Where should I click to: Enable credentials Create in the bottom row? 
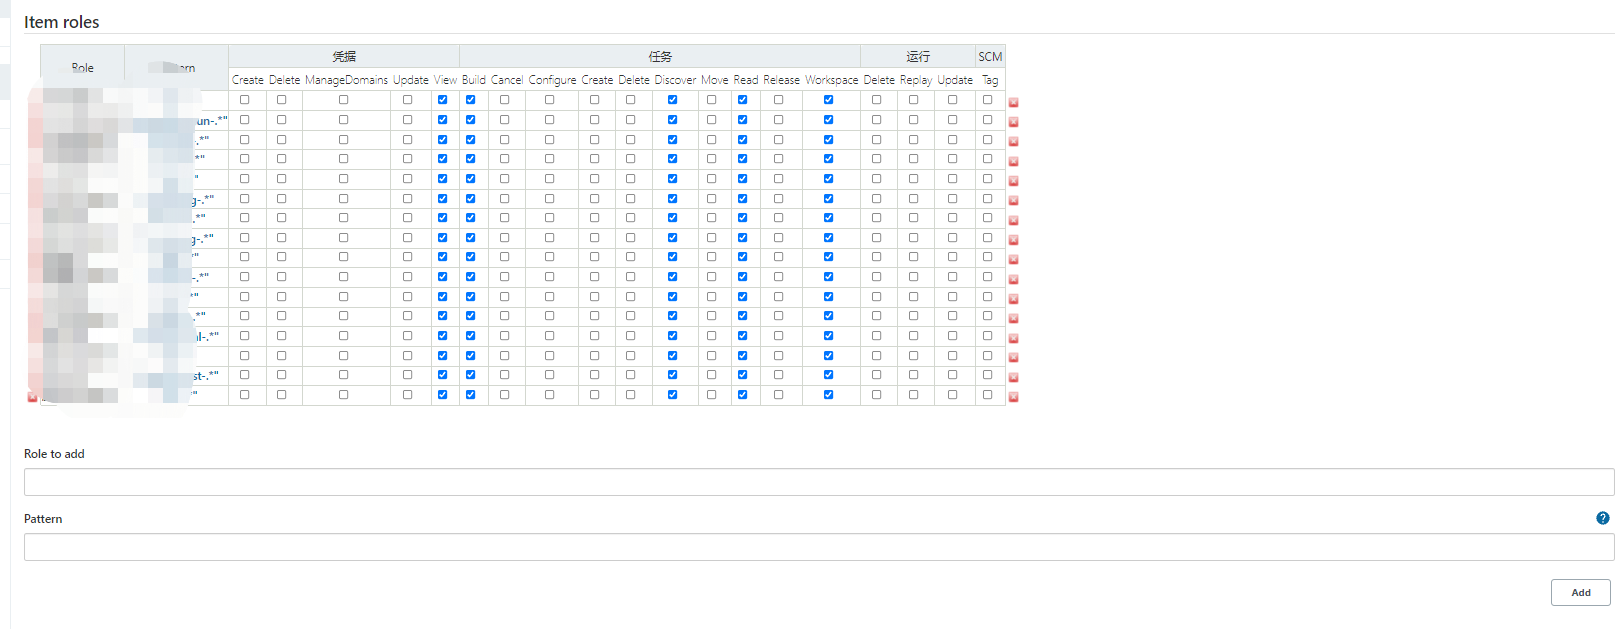tap(244, 395)
